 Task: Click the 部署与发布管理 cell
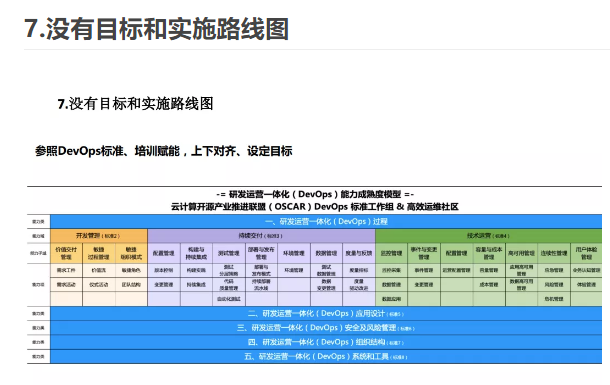click(x=261, y=253)
